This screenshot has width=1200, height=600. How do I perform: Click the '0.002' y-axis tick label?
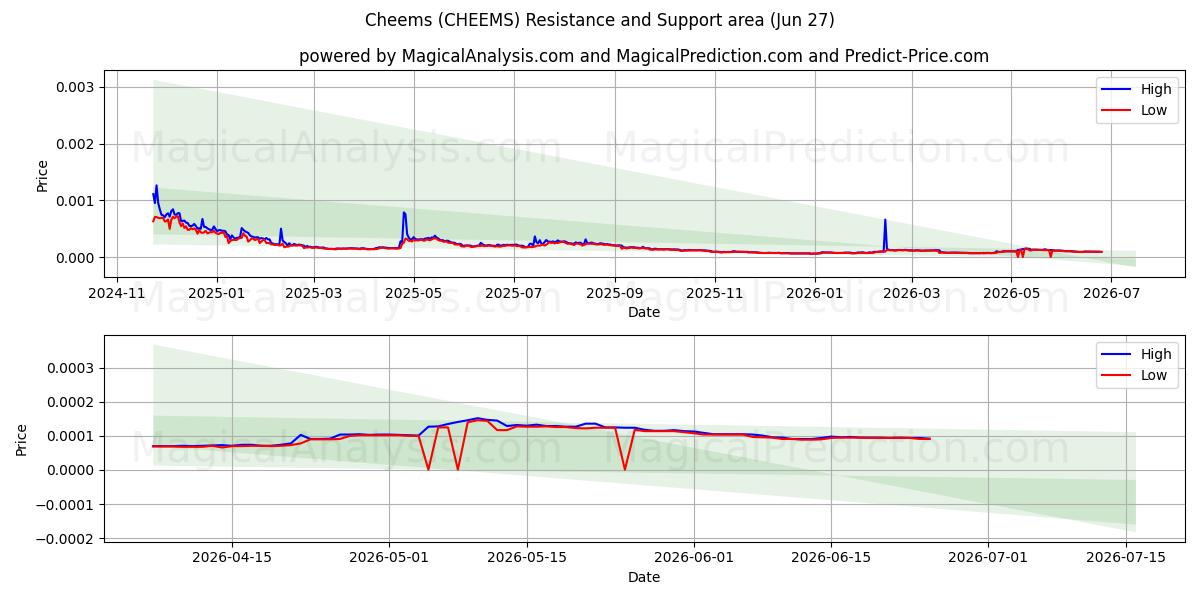tap(76, 144)
